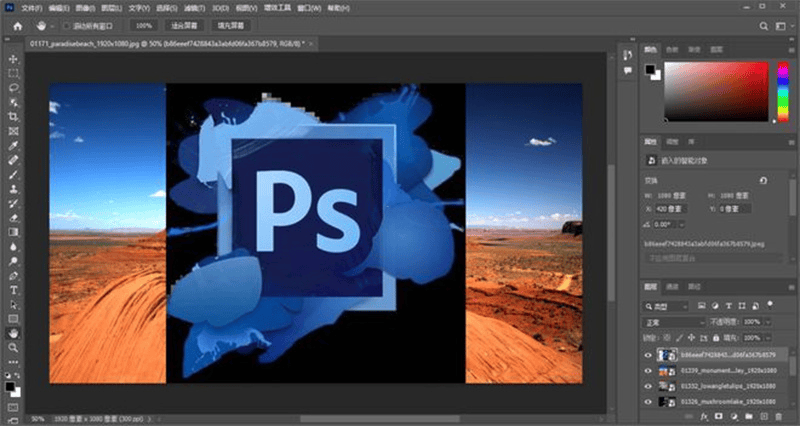Click the trash icon to delete layer
This screenshot has height=426, width=800.
click(779, 417)
